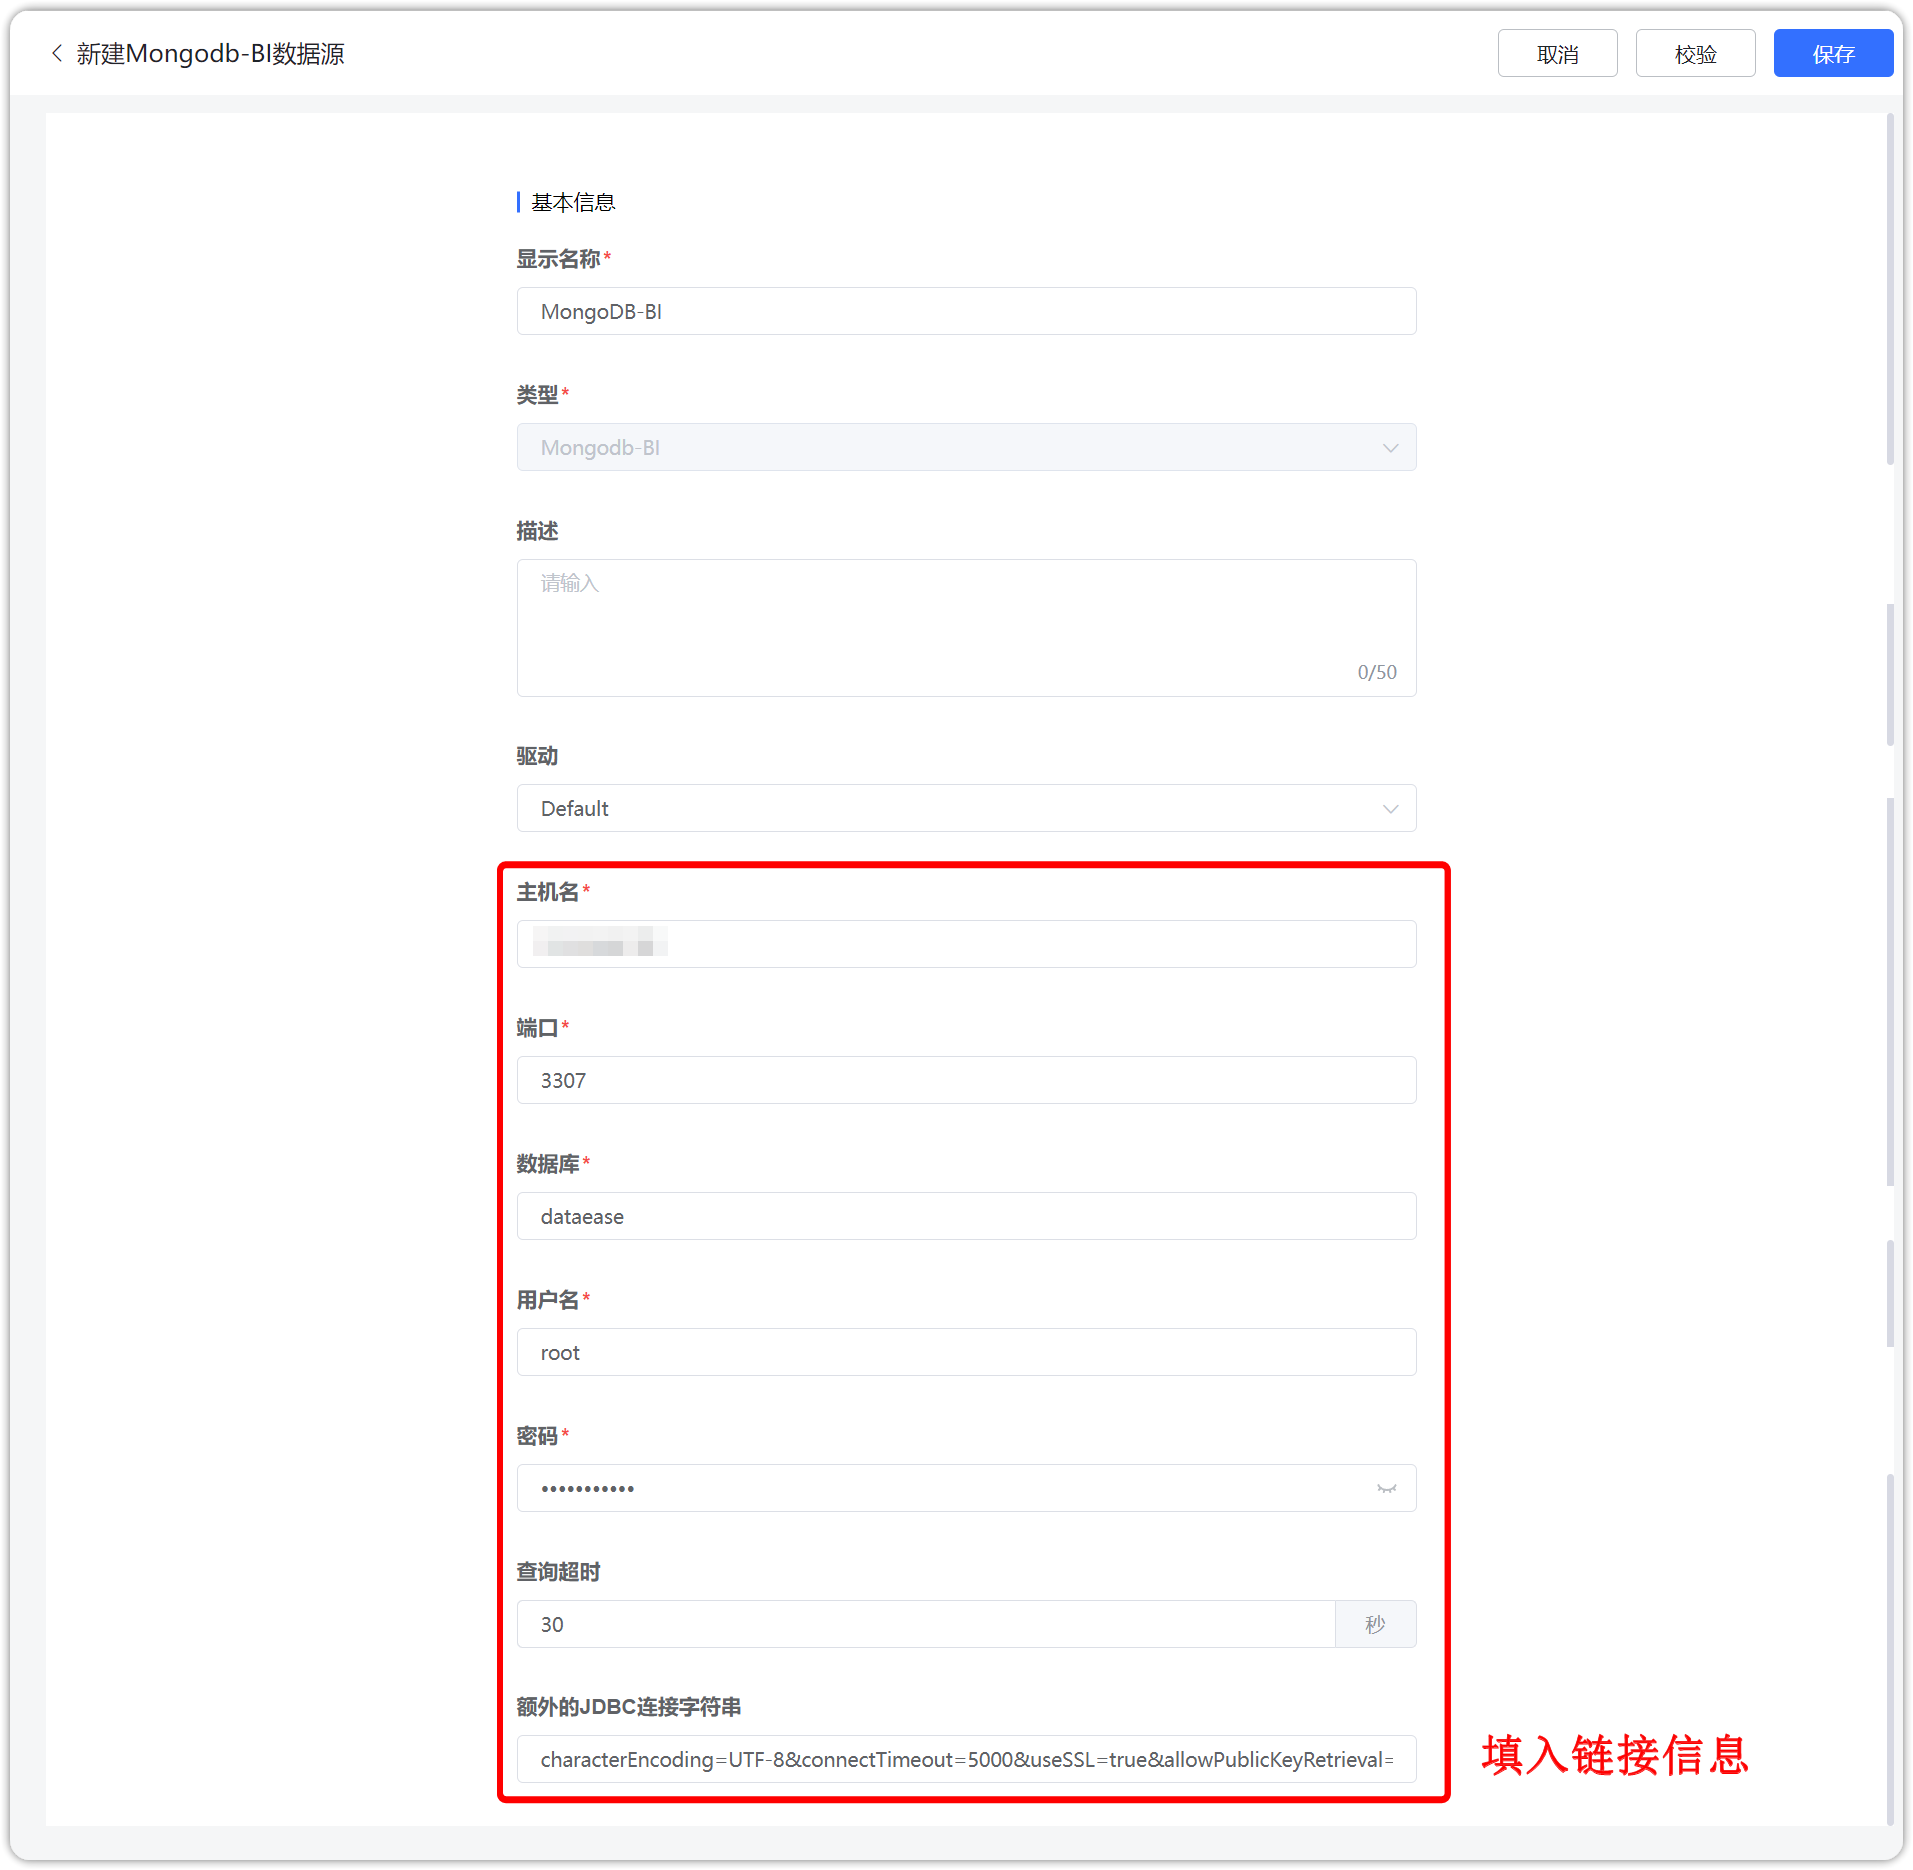Click the vertical scrollbar on right edge
This screenshot has width=1913, height=1870.
(x=1889, y=290)
